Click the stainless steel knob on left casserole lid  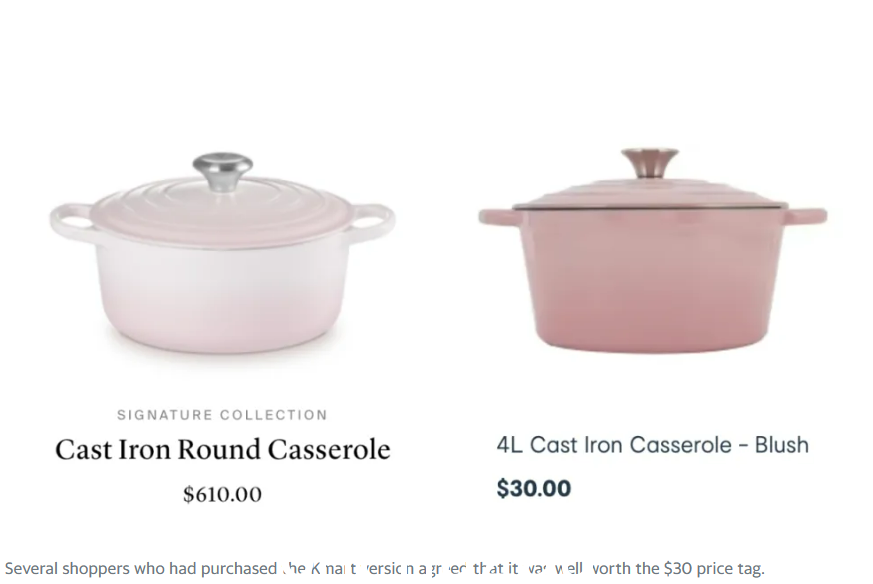[x=223, y=172]
